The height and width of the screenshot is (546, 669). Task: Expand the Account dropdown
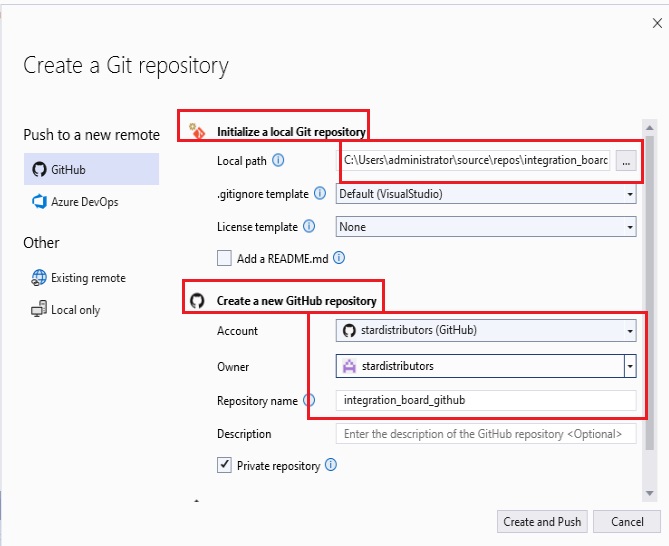point(486,331)
